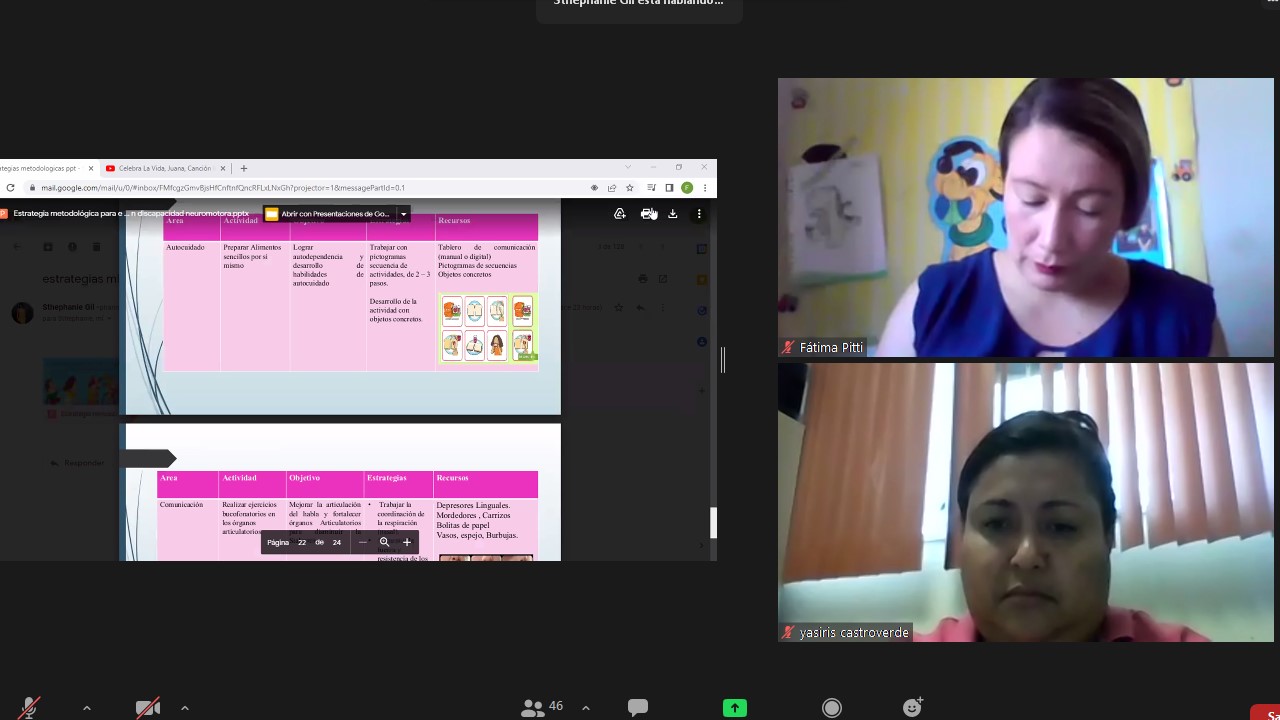This screenshot has width=1280, height=720.
Task: Click the 'Recursos' header in lower slide
Action: click(x=452, y=478)
